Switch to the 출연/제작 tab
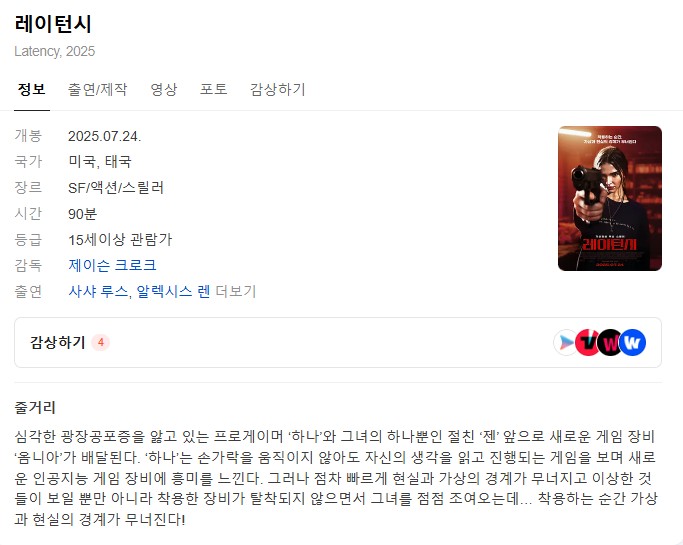Image resolution: width=683 pixels, height=545 pixels. tap(98, 89)
